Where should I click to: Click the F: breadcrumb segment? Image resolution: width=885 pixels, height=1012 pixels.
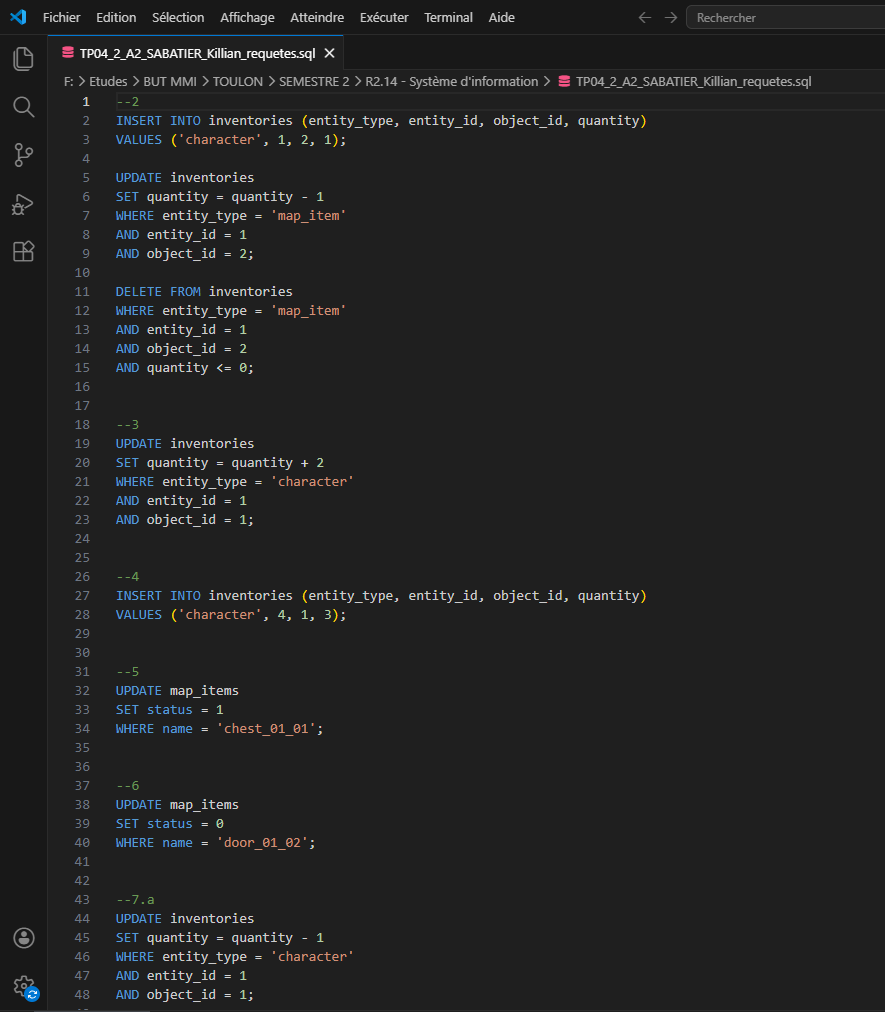point(68,81)
